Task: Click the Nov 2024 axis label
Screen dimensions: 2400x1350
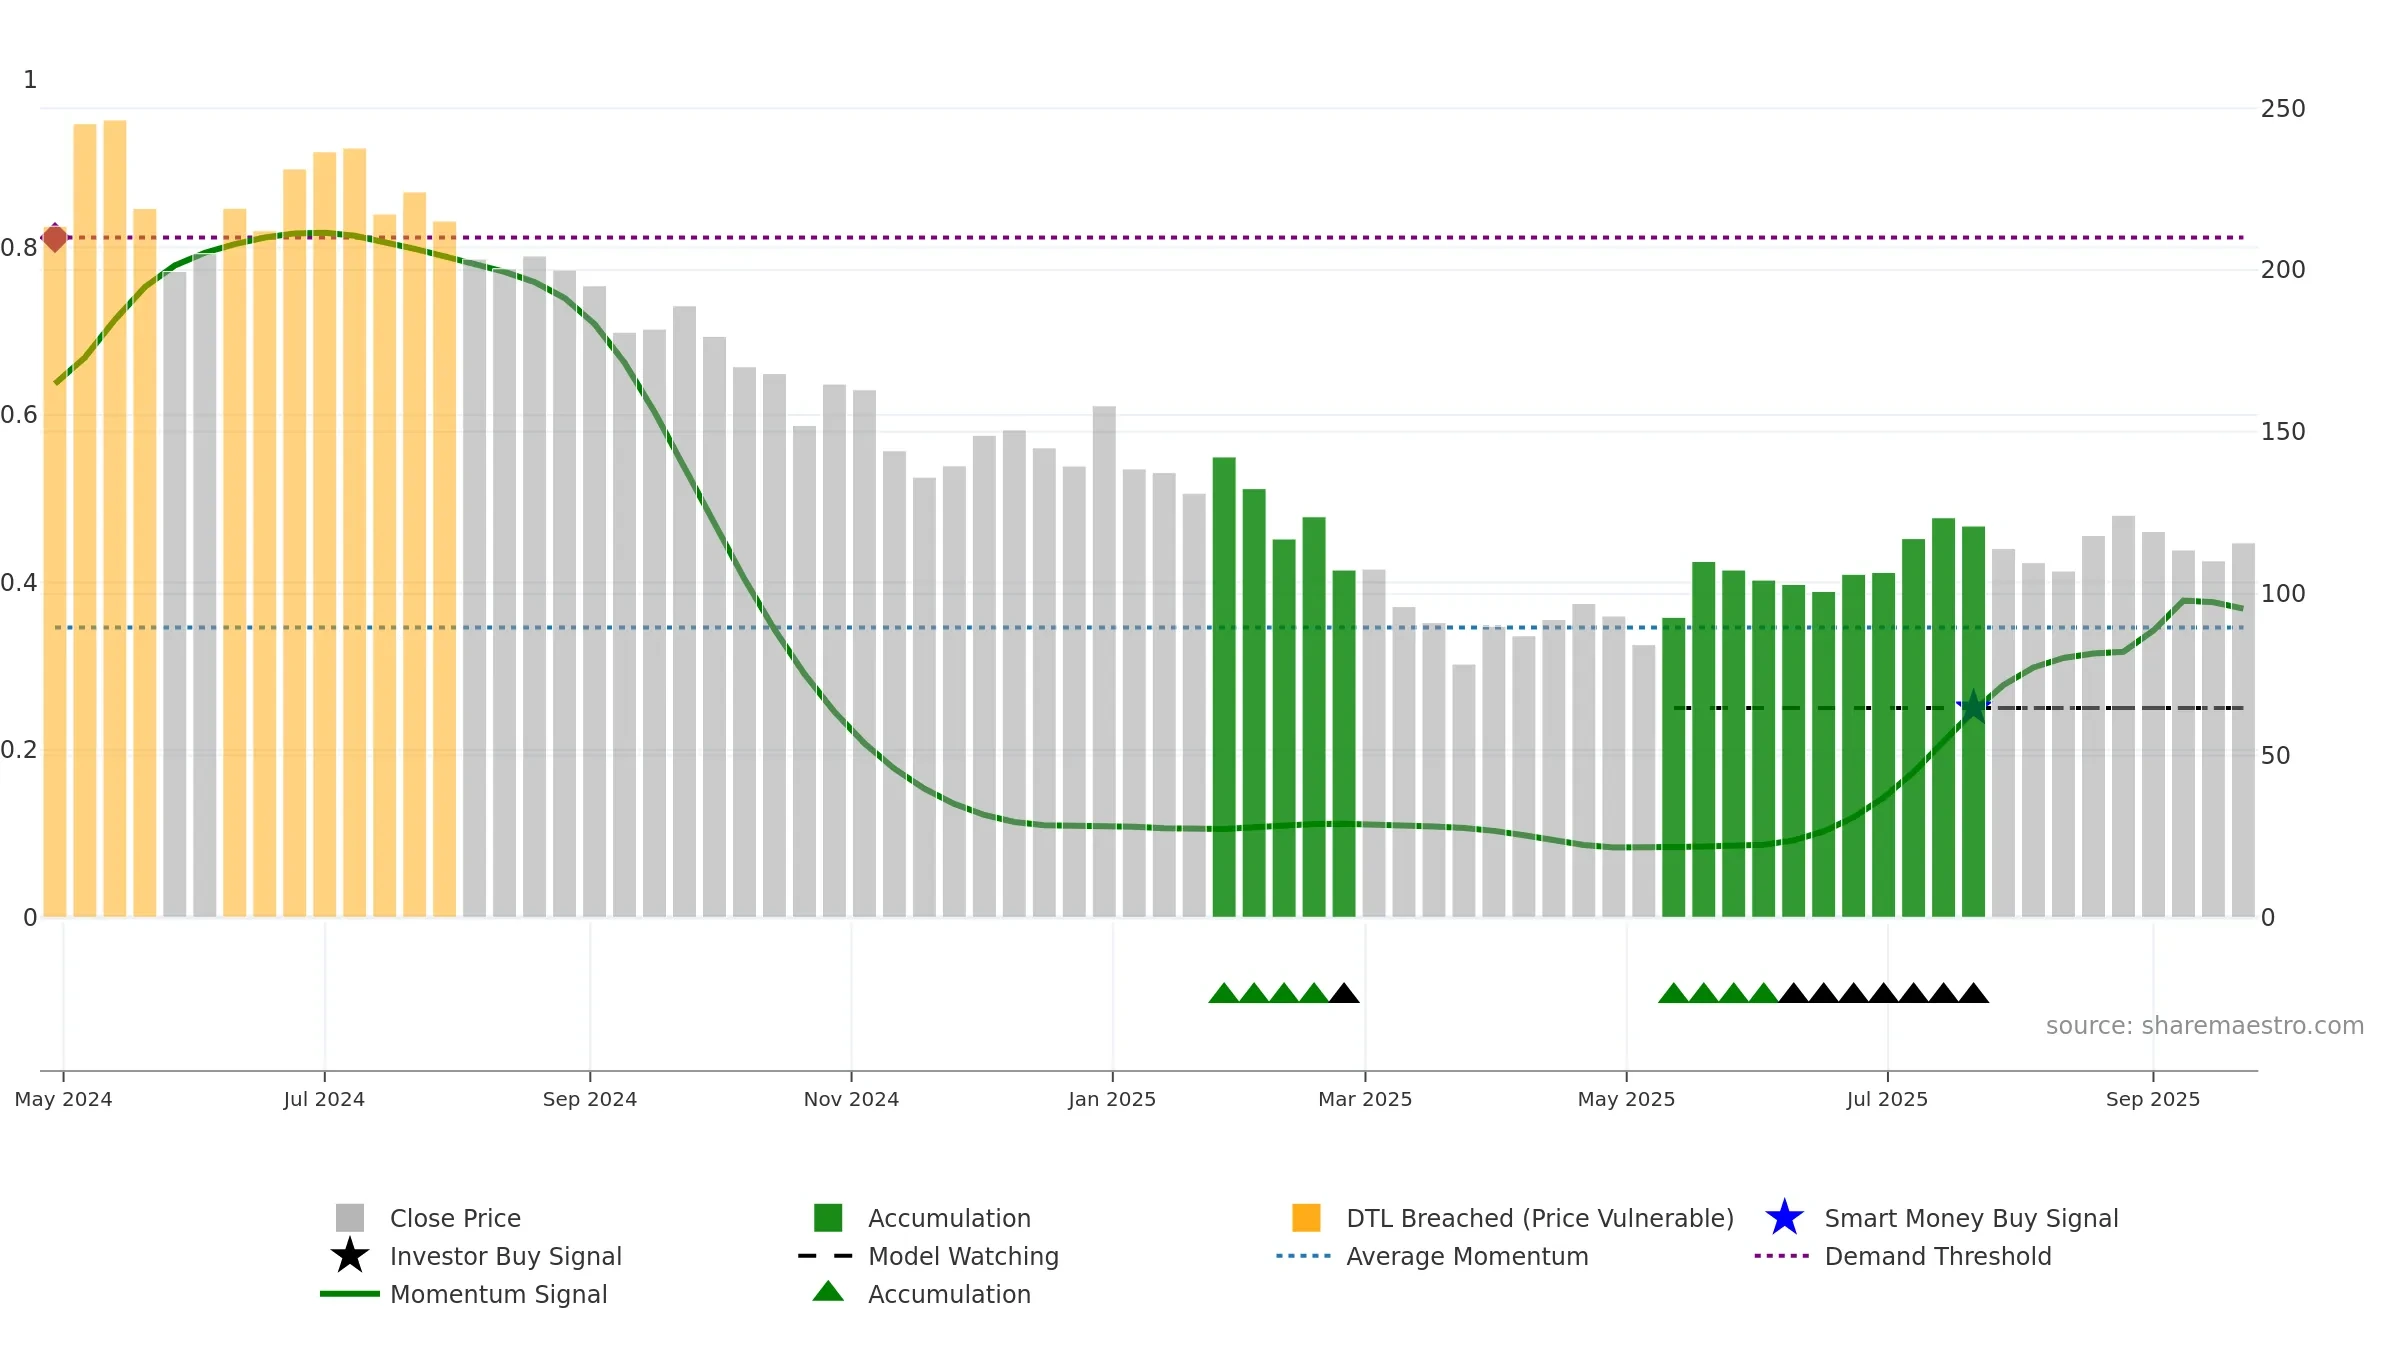Action: click(851, 1099)
